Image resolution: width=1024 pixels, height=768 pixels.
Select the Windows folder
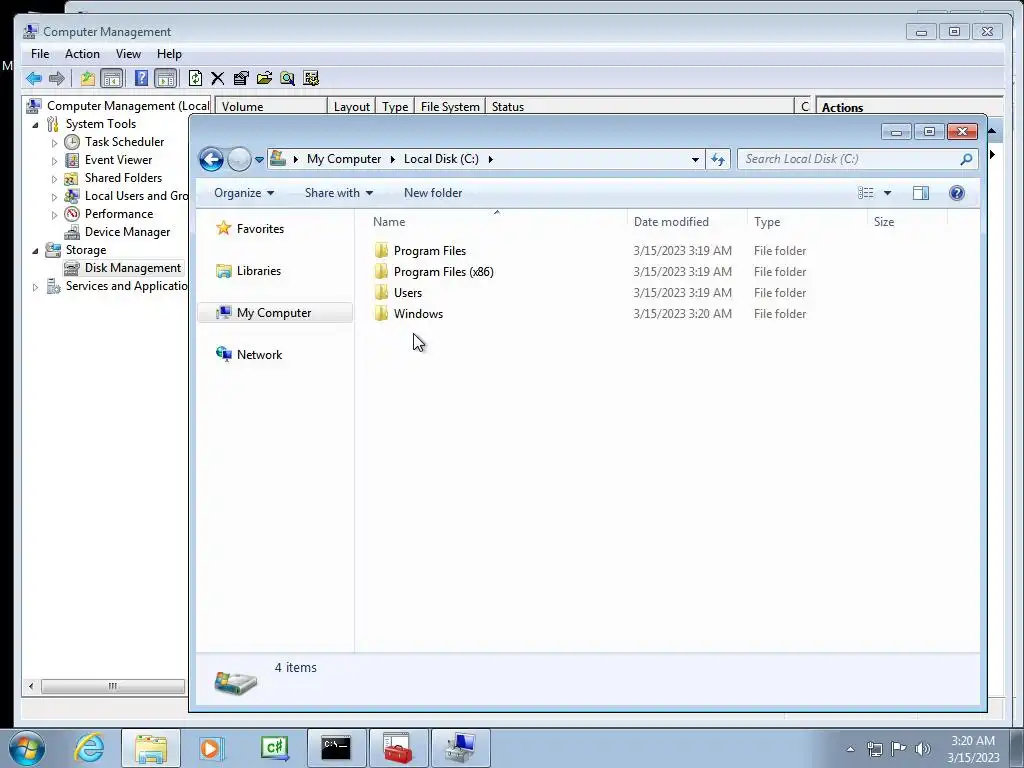[x=418, y=313]
